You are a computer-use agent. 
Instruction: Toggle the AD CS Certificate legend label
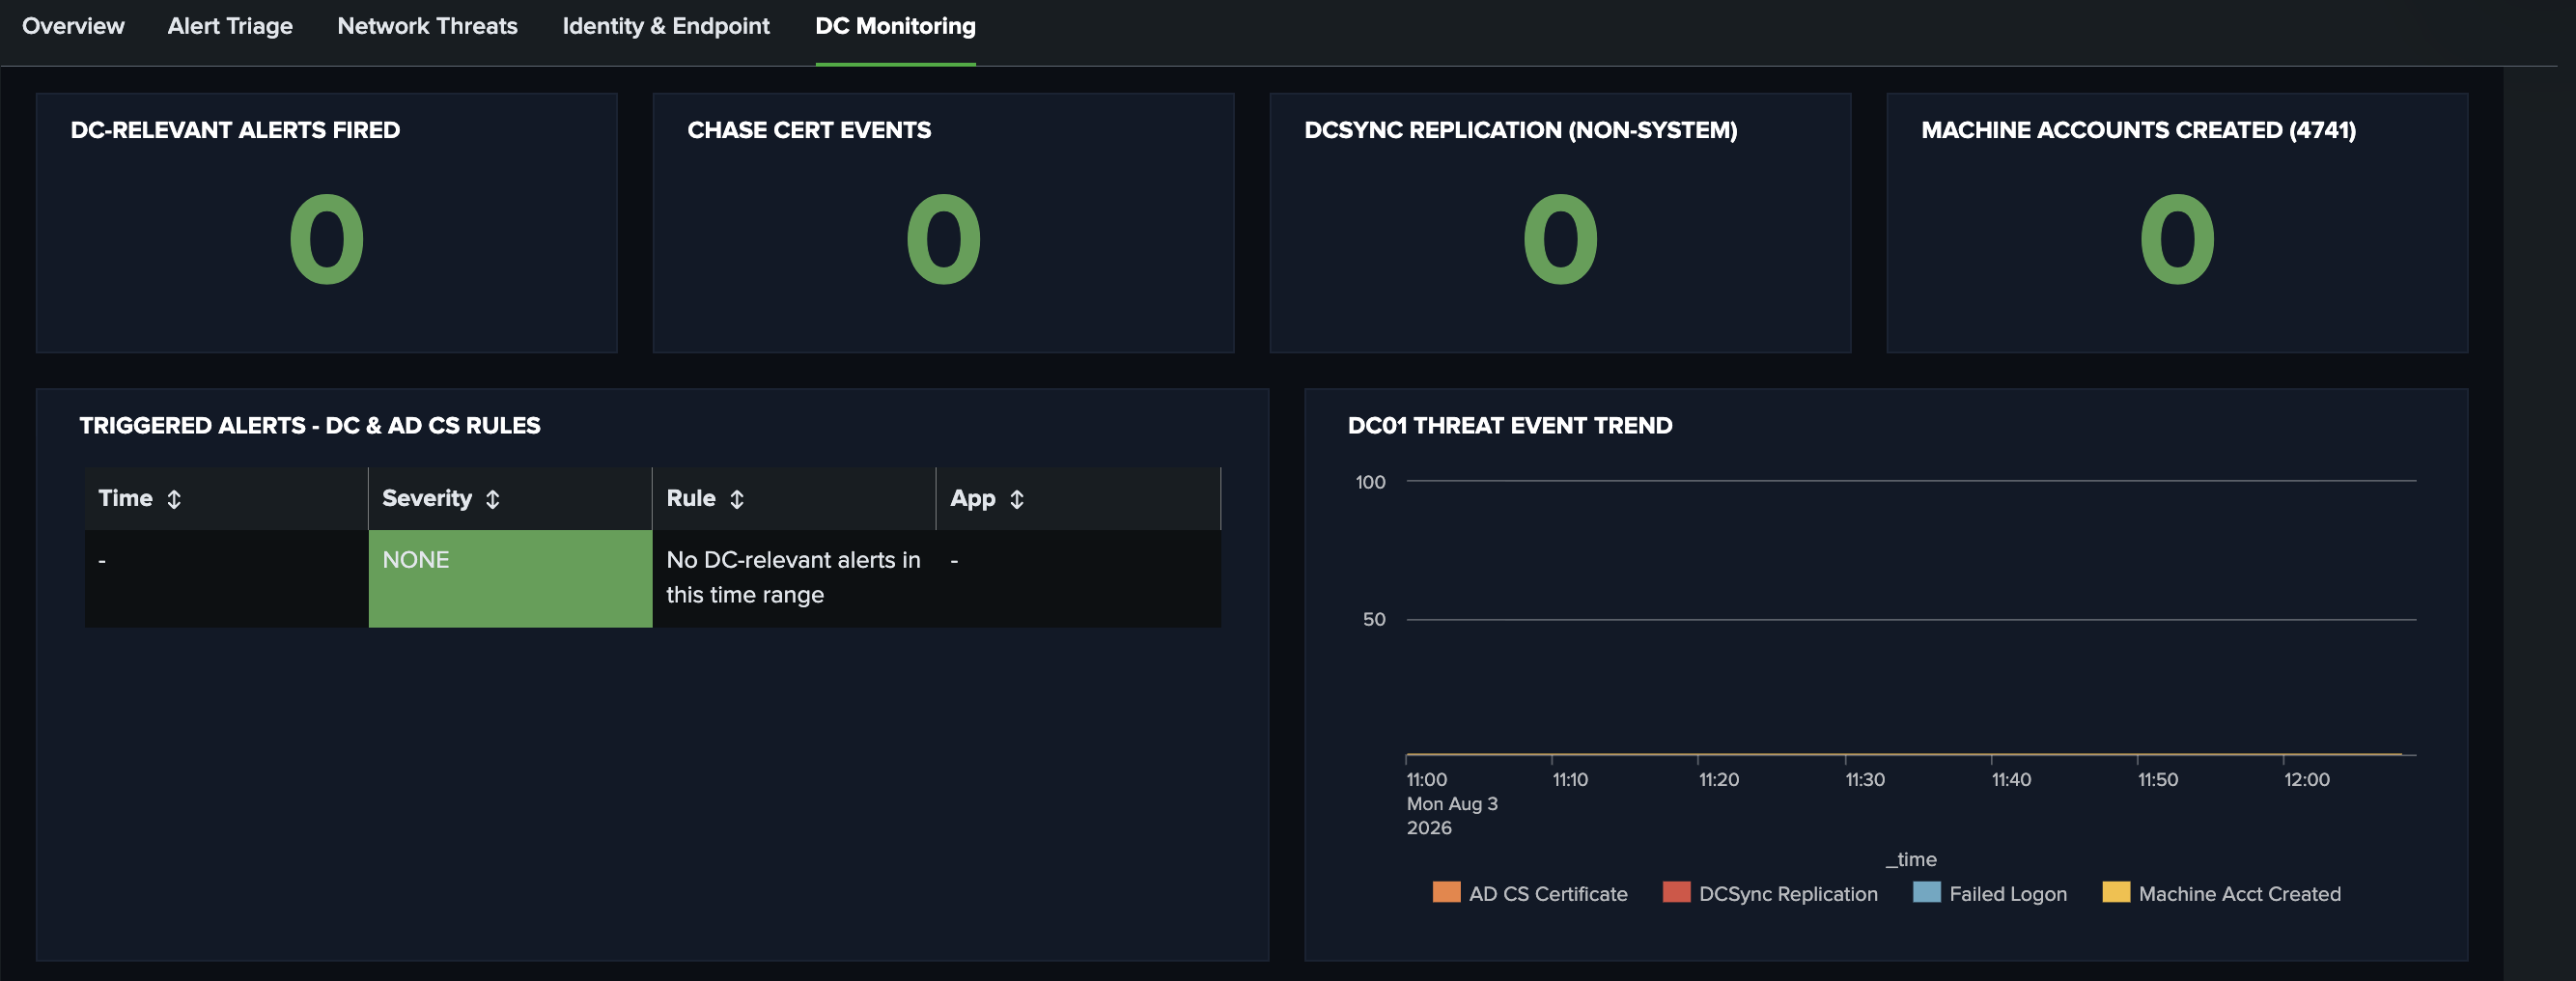(x=1548, y=894)
